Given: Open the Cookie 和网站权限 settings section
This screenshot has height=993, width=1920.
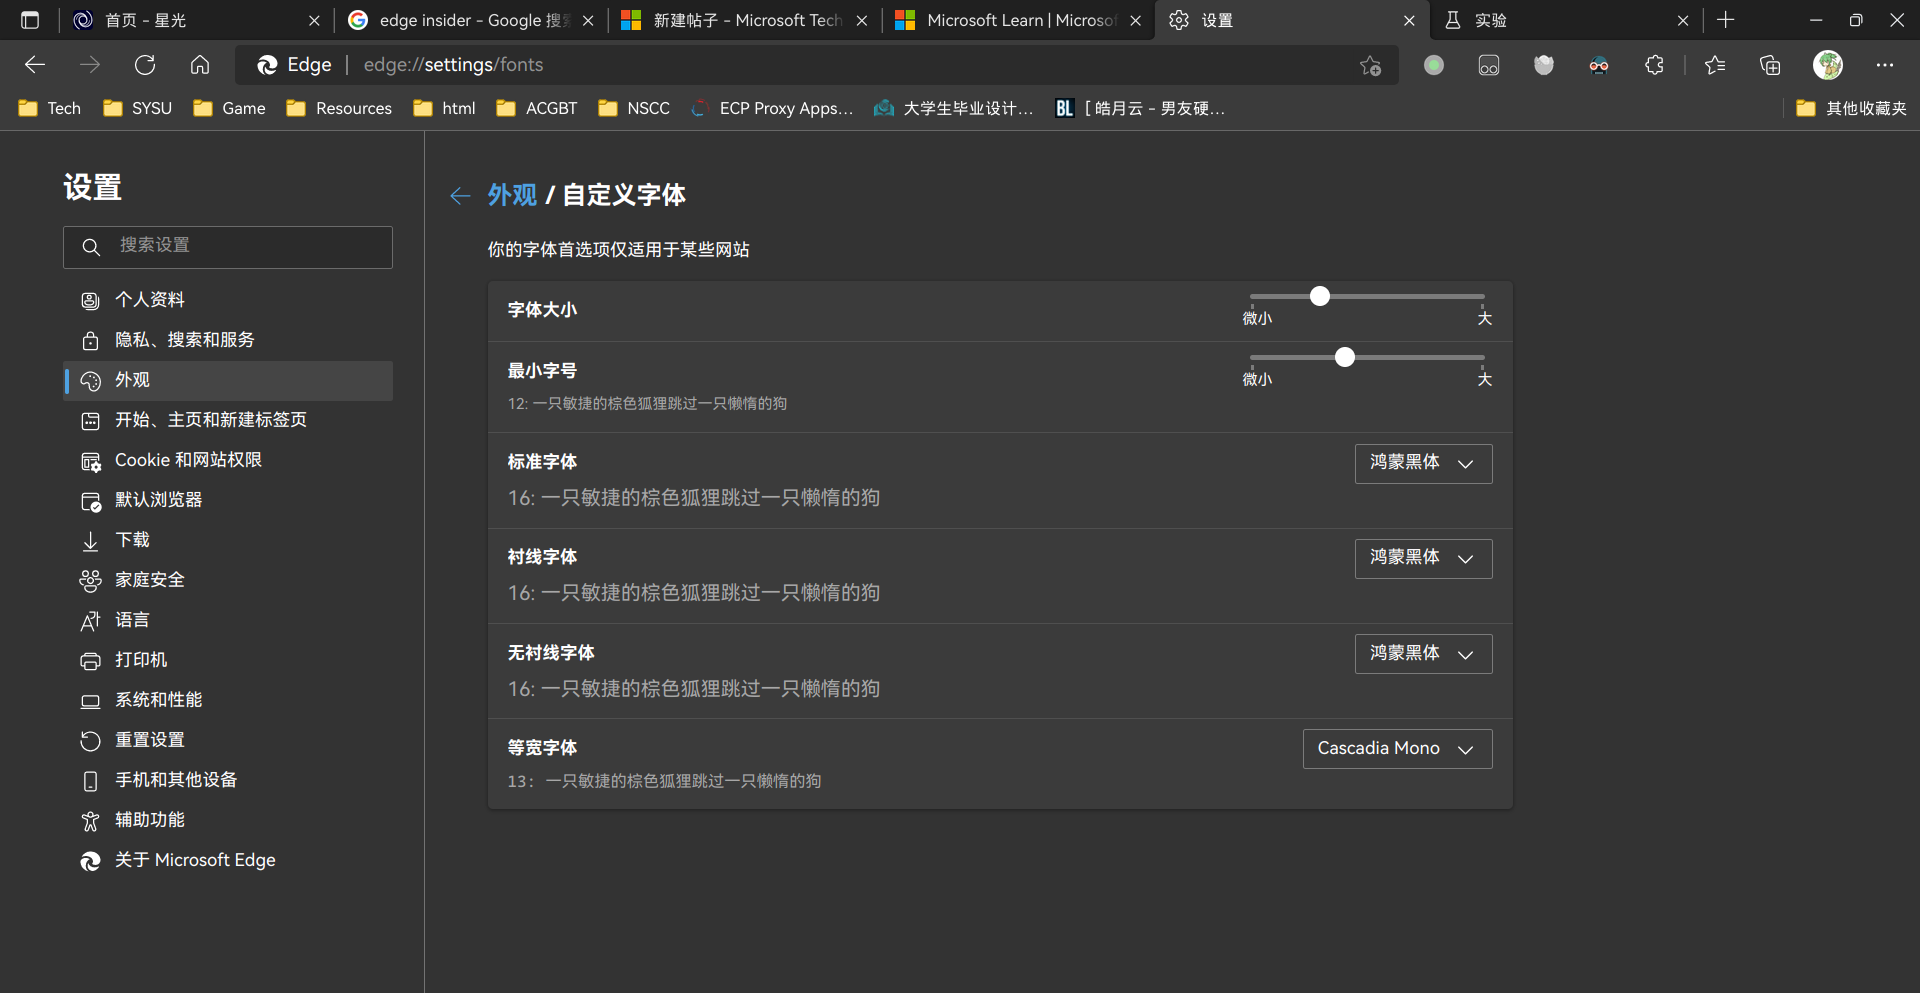Looking at the screenshot, I should pos(188,459).
